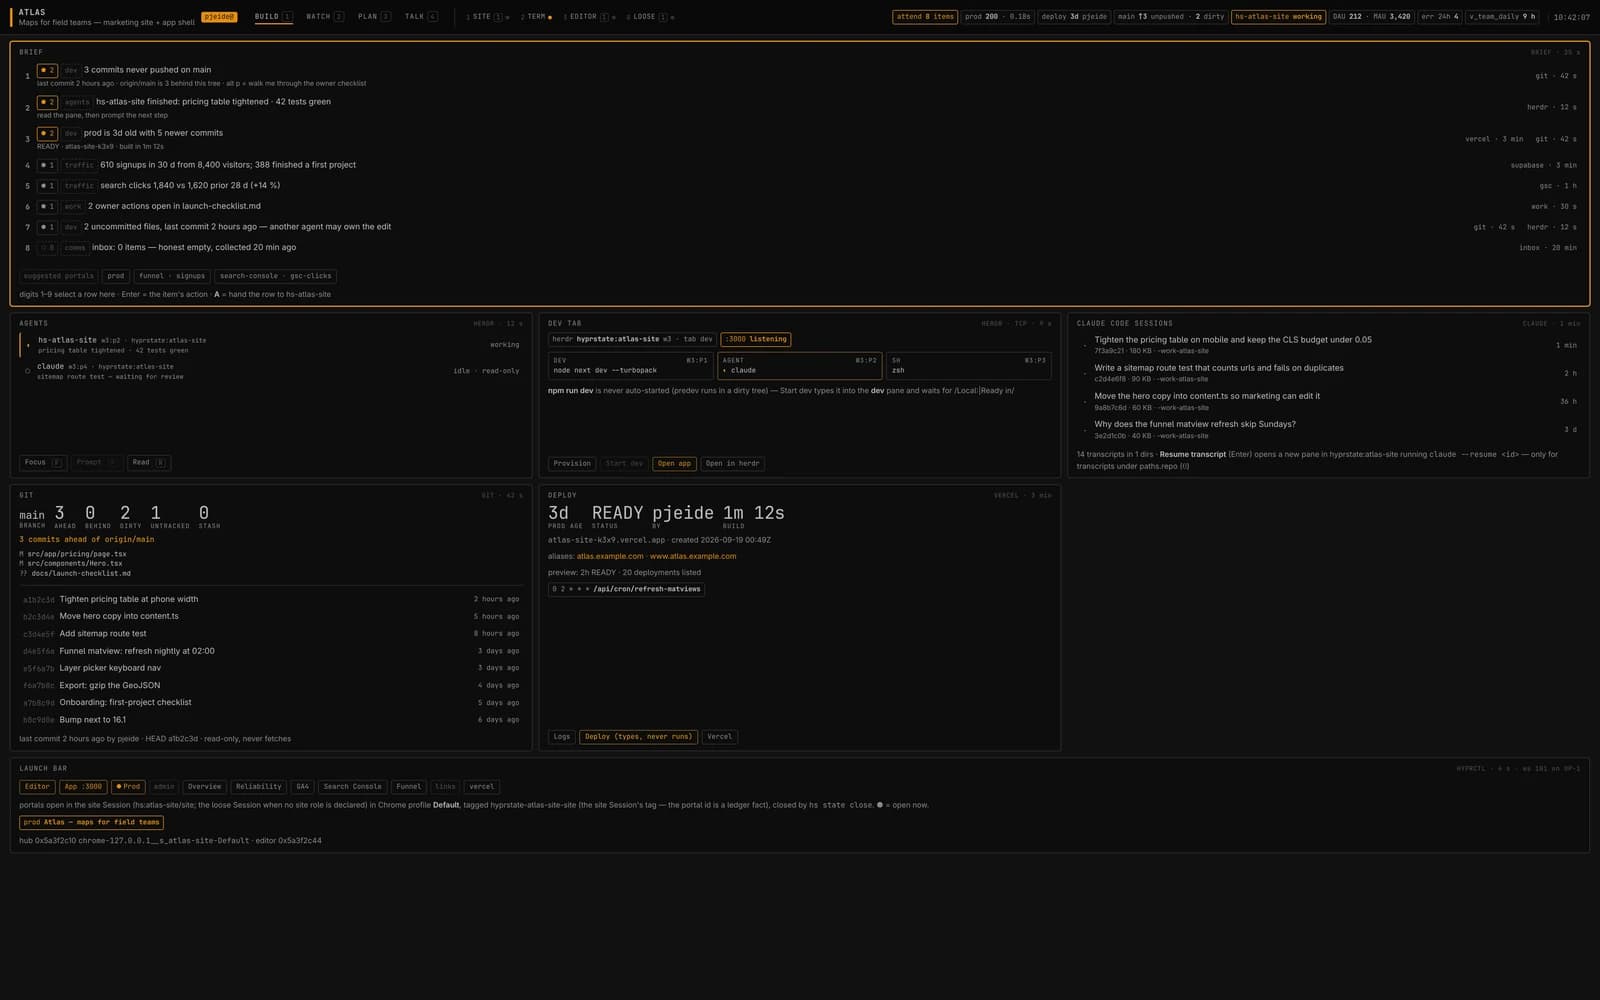1600x1000 pixels.
Task: Click the 'attend 8 items' status chip
Action: pos(925,17)
